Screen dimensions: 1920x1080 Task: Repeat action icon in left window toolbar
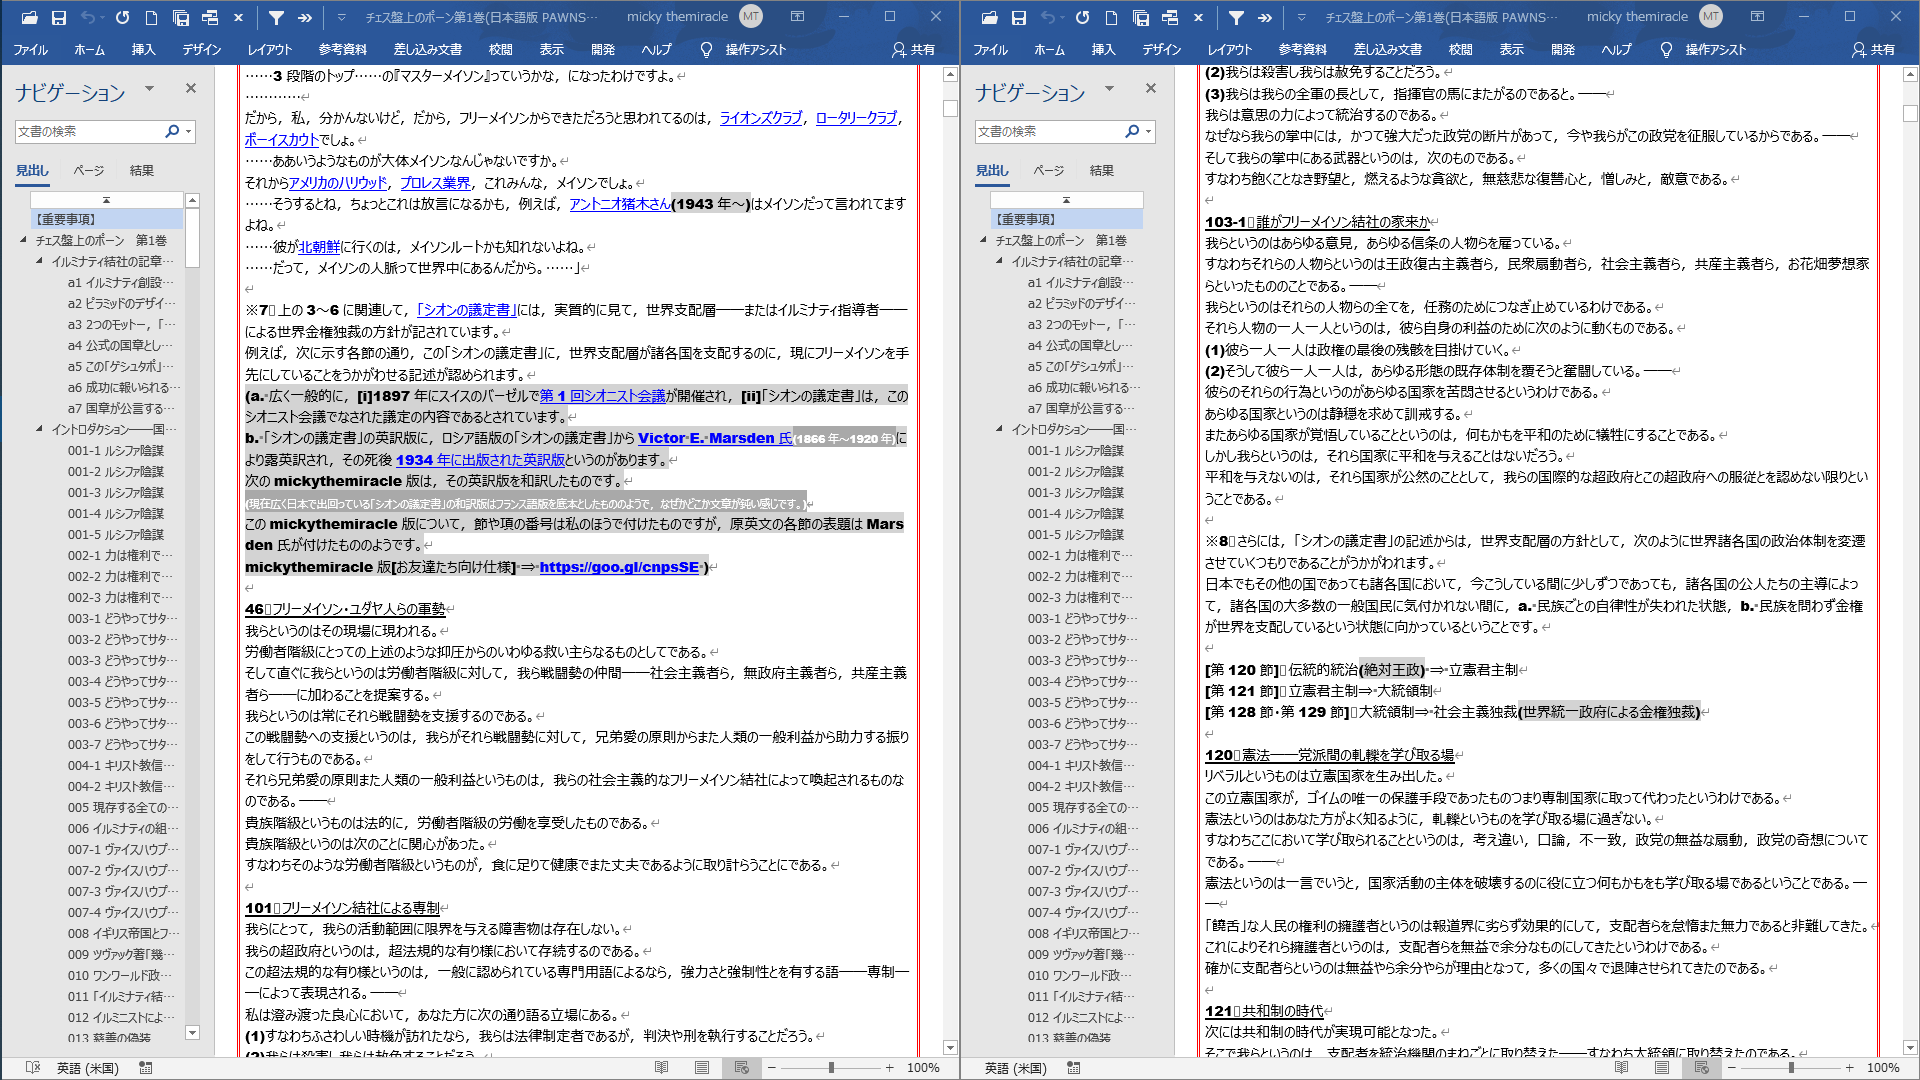coord(122,17)
